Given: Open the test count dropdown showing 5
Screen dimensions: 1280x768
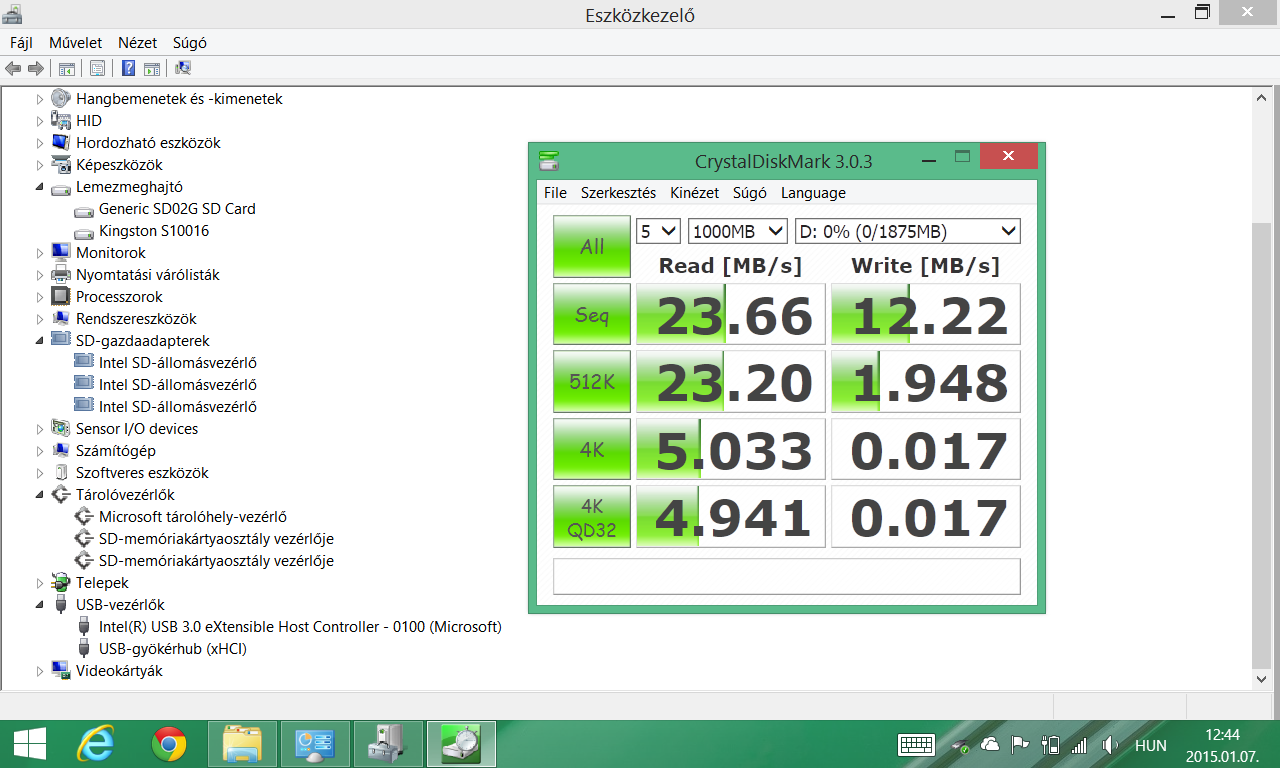Looking at the screenshot, I should (x=658, y=231).
